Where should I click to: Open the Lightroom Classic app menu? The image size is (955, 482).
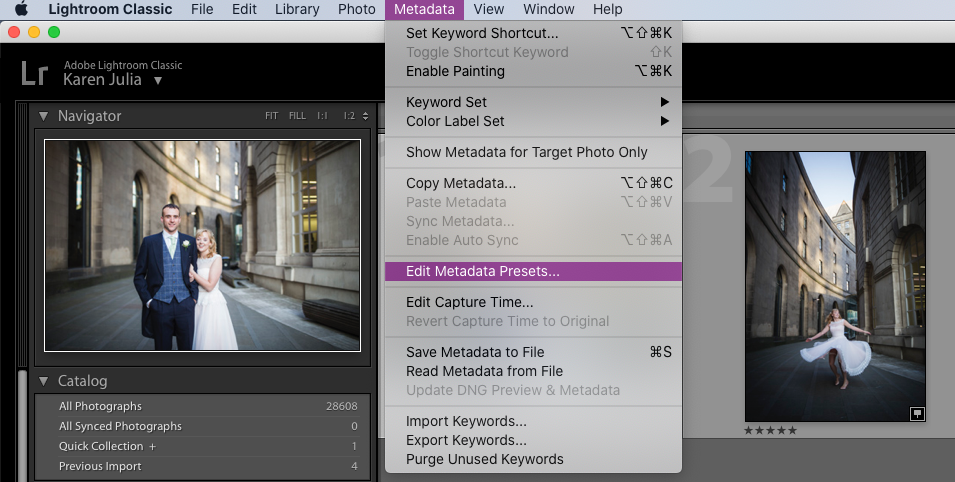(x=110, y=9)
